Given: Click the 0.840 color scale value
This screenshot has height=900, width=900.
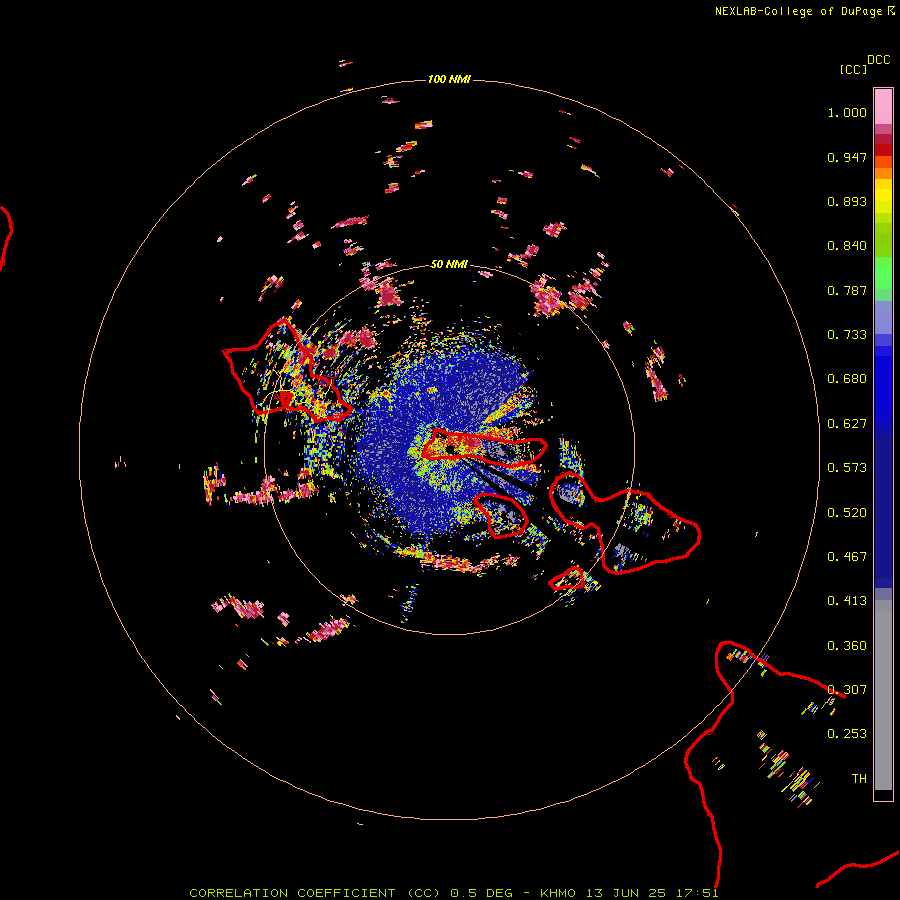Looking at the screenshot, I should click(847, 246).
